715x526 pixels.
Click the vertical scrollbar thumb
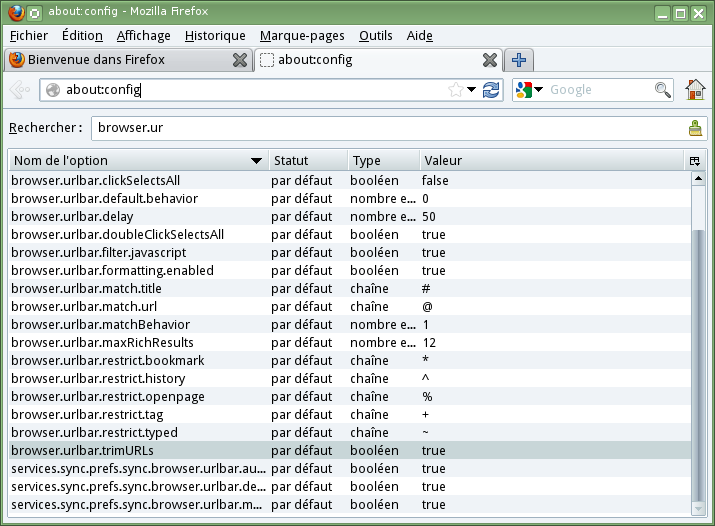(698, 365)
